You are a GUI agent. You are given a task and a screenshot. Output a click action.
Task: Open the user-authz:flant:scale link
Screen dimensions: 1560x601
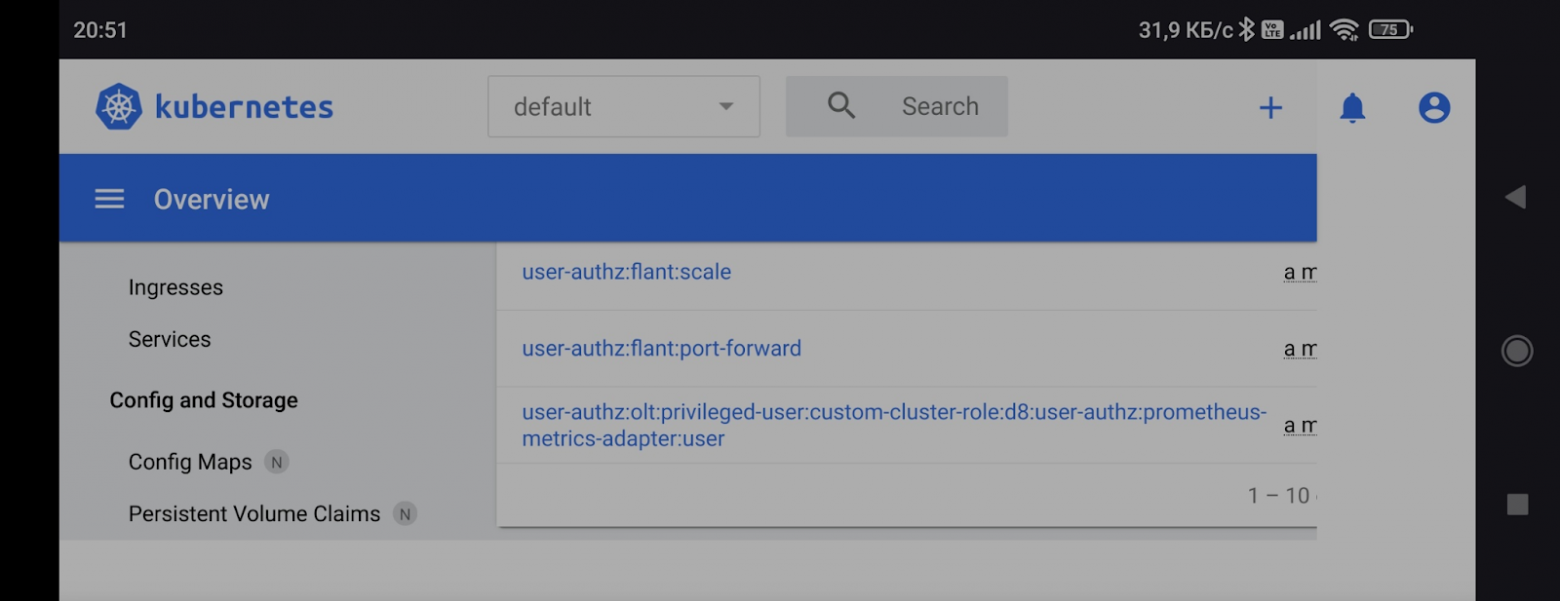(x=626, y=272)
